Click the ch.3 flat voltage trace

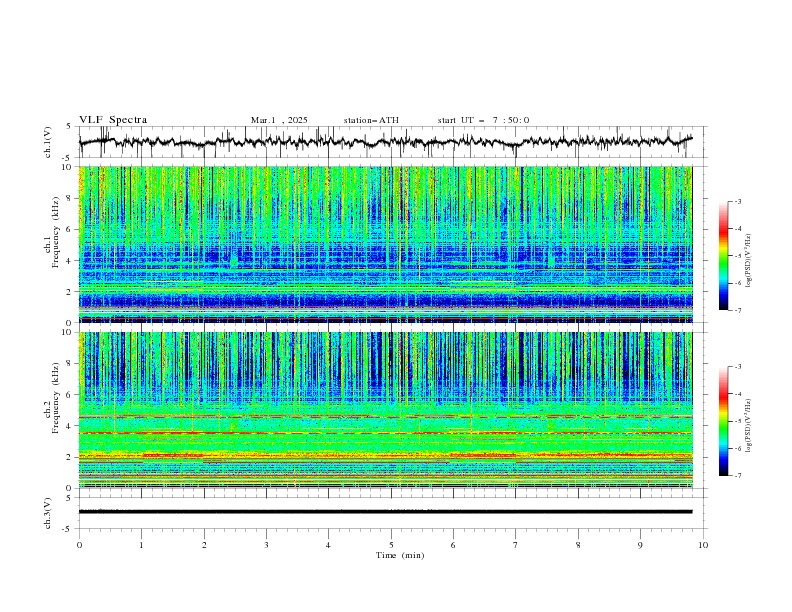tap(386, 512)
